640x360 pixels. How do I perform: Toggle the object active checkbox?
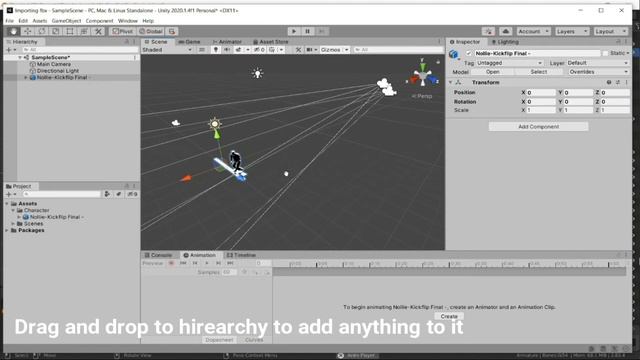pos(469,53)
